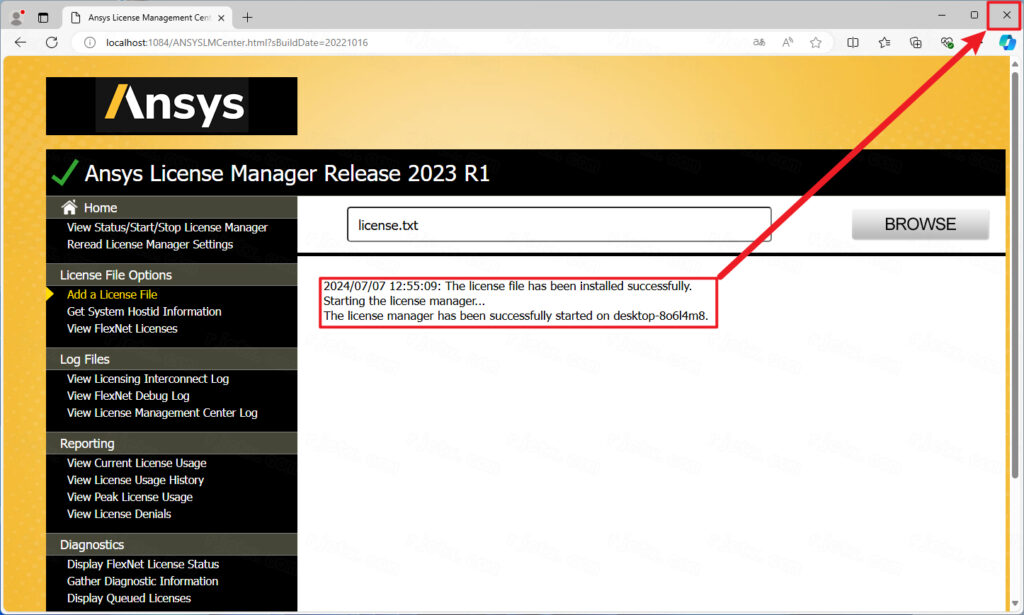Viewport: 1024px width, 615px height.
Task: Open the Split screen icon
Action: click(853, 42)
